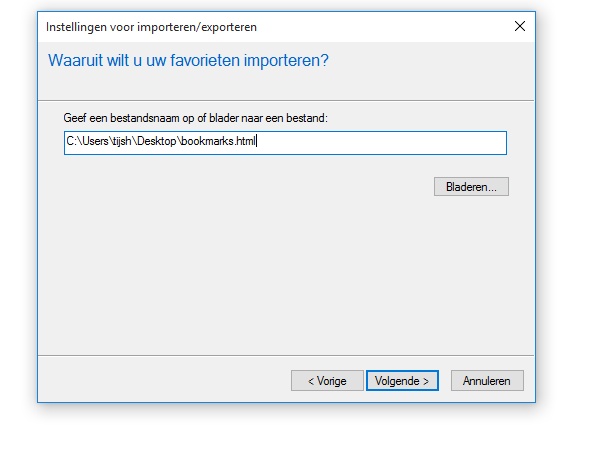
Task: Cancel the wizard with Annuleren
Action: (487, 381)
